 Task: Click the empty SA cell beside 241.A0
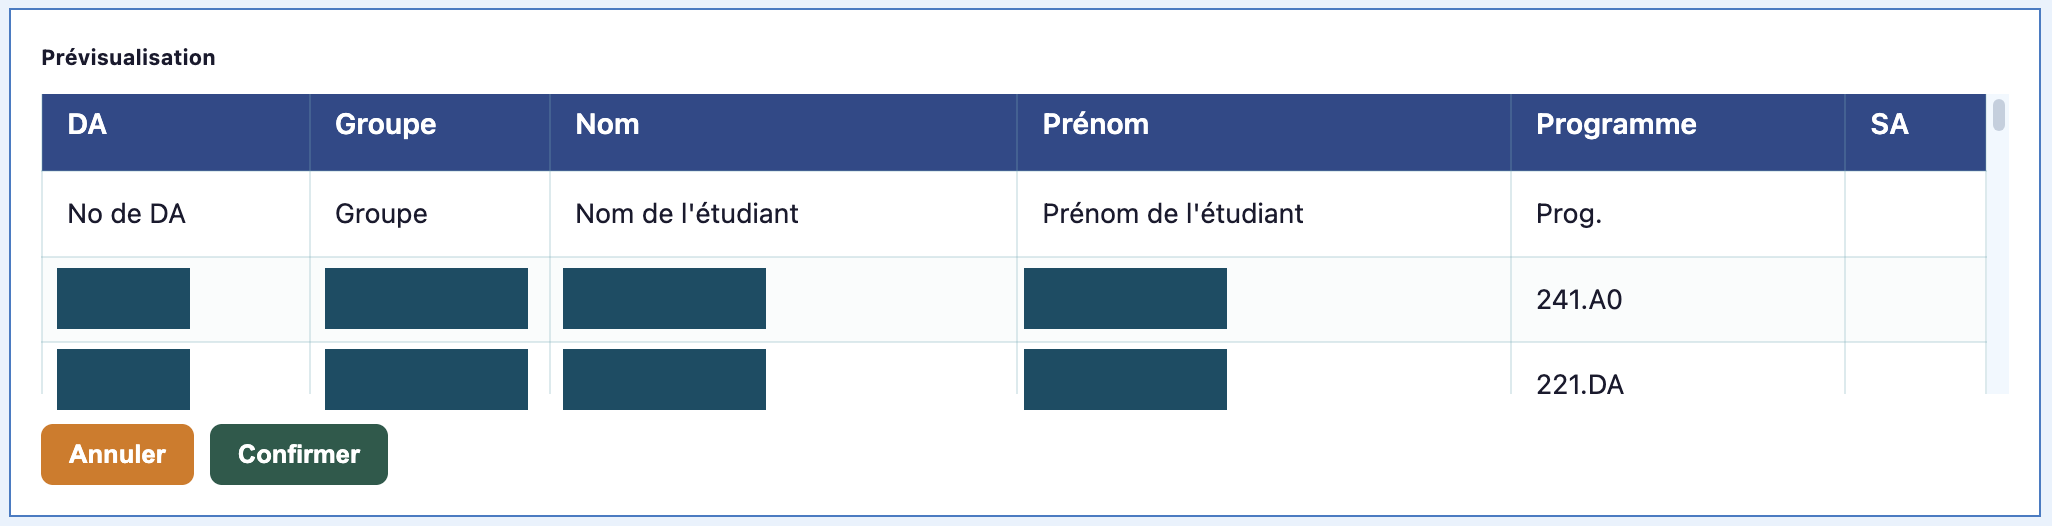pos(1915,300)
